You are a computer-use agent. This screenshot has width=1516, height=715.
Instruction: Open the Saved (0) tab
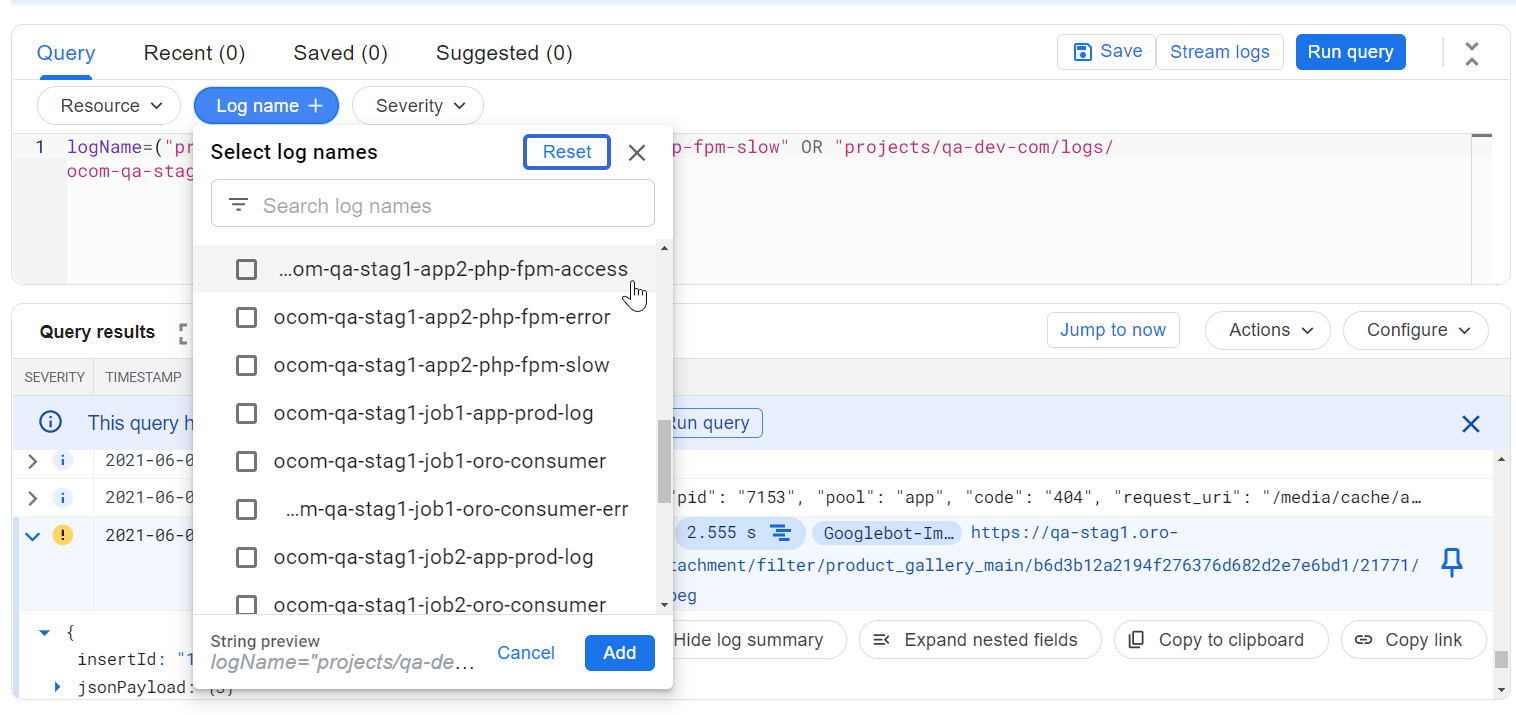coord(340,53)
